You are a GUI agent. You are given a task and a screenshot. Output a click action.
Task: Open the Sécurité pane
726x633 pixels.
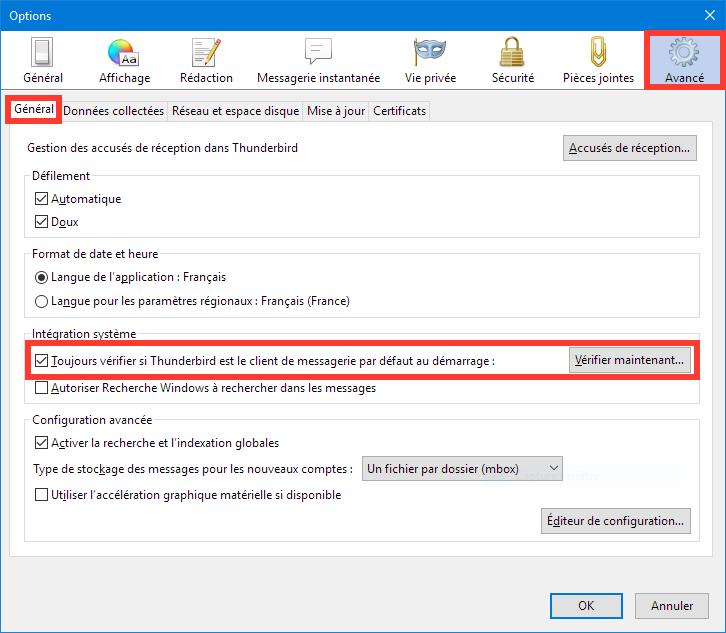[513, 60]
